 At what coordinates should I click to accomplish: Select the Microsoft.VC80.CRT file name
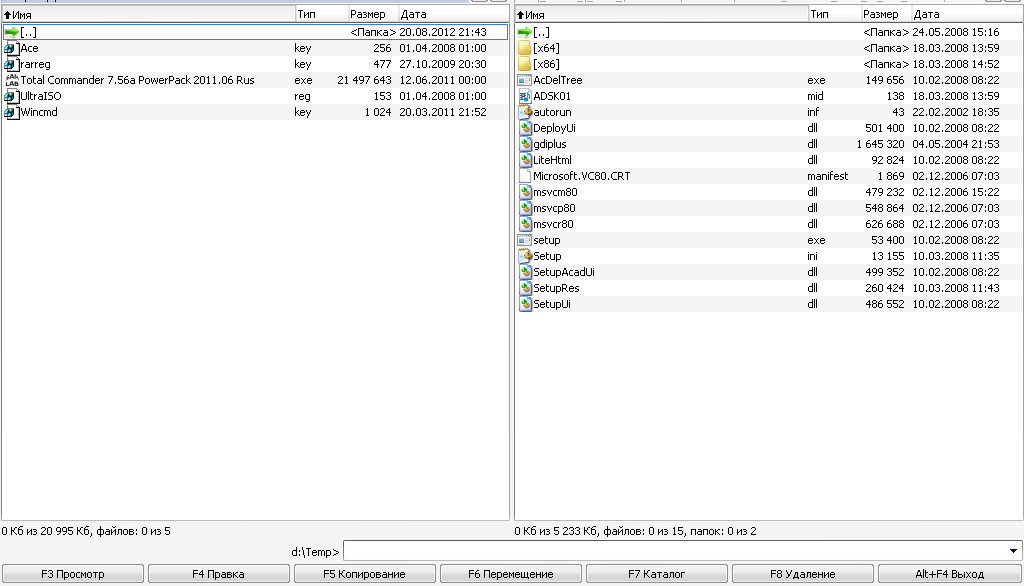pyautogui.click(x=581, y=176)
